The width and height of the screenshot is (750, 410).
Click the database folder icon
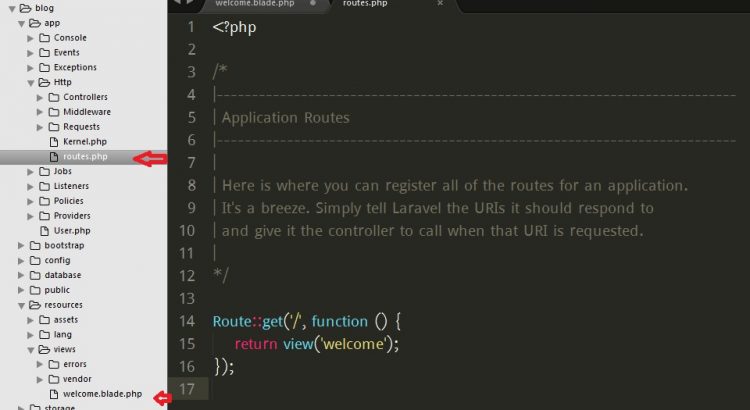coord(35,275)
